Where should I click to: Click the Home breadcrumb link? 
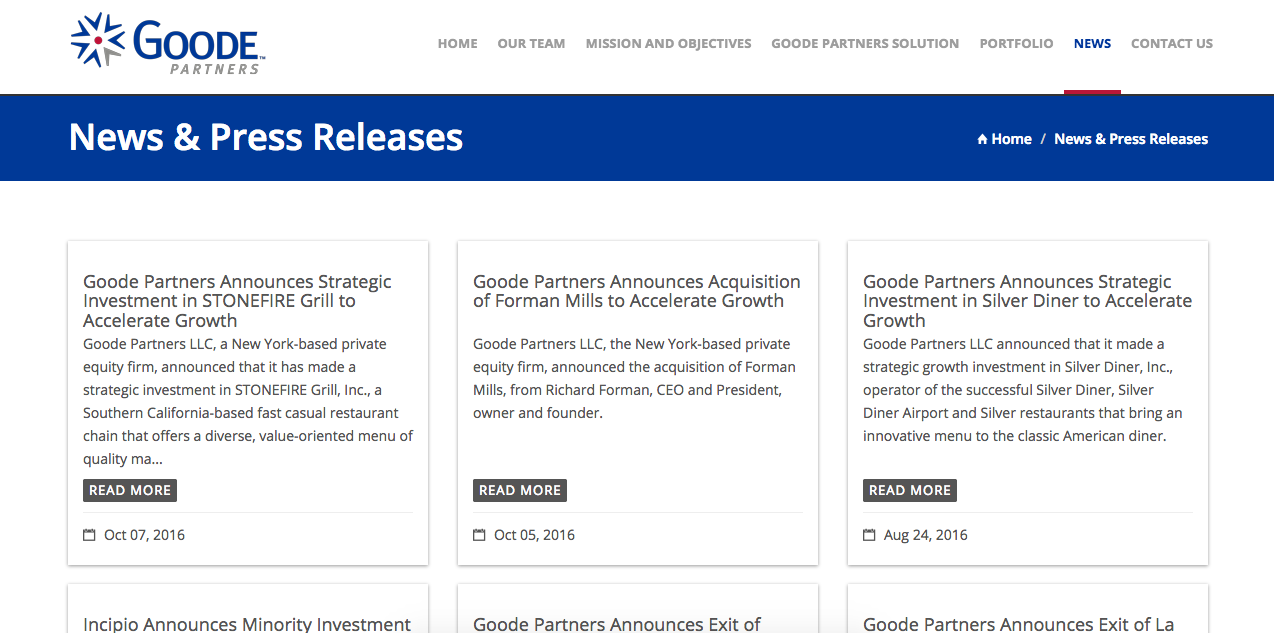point(1012,139)
